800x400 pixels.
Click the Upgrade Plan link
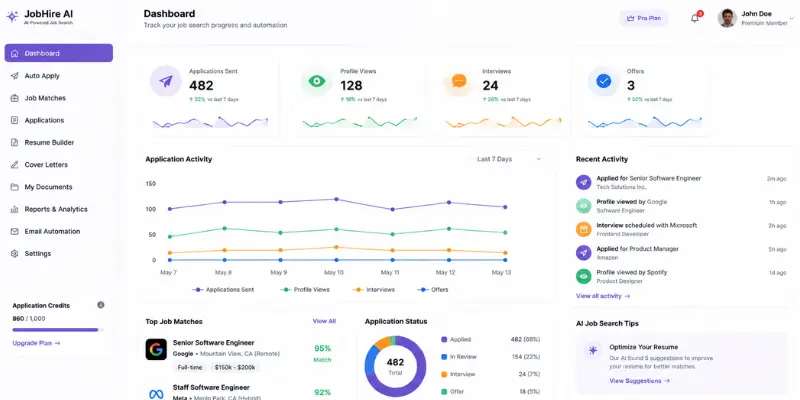[36, 343]
